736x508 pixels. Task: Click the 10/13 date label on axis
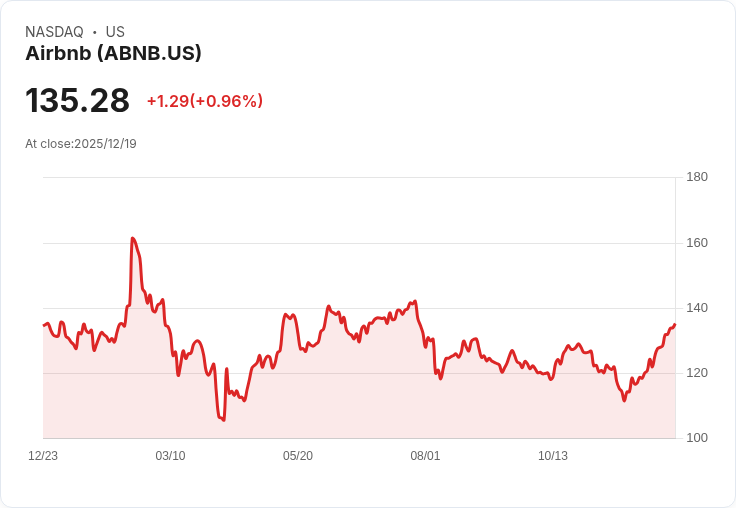(x=552, y=456)
